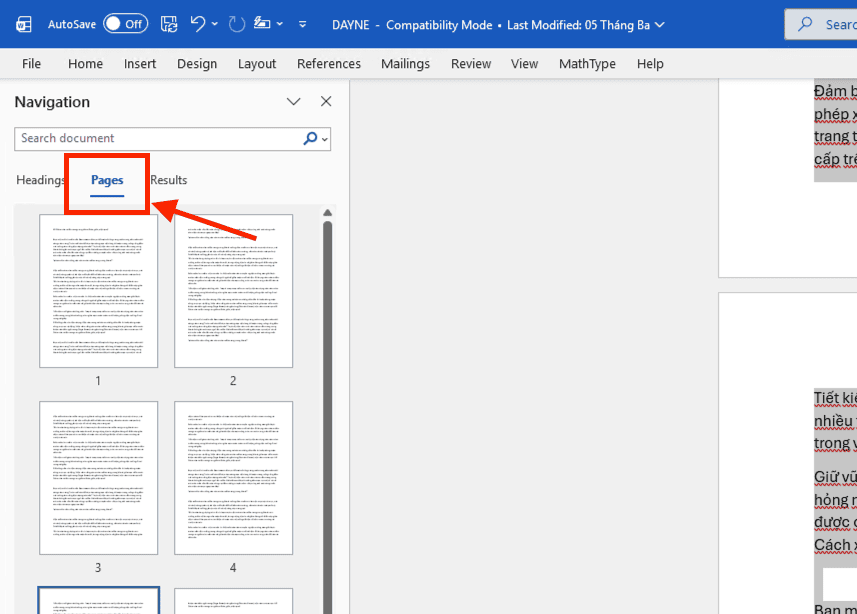Close the Navigation pane
Viewport: 857px width, 614px height.
click(x=326, y=101)
